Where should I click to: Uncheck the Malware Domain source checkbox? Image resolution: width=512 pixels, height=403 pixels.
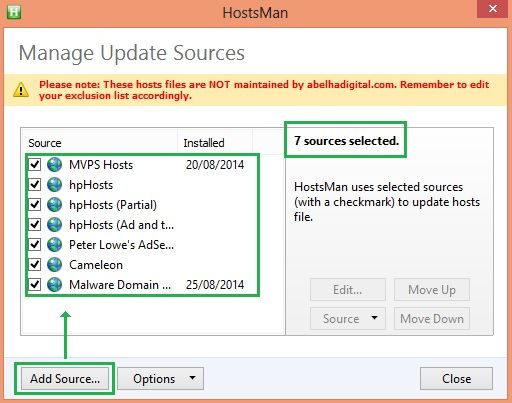35,285
